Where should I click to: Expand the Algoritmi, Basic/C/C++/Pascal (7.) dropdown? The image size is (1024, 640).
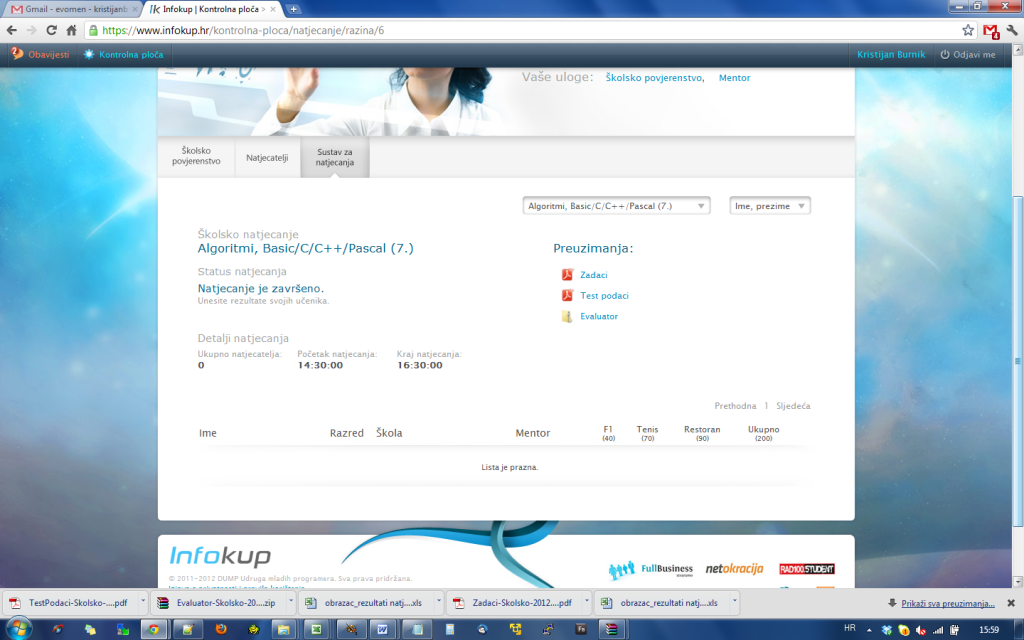click(616, 206)
